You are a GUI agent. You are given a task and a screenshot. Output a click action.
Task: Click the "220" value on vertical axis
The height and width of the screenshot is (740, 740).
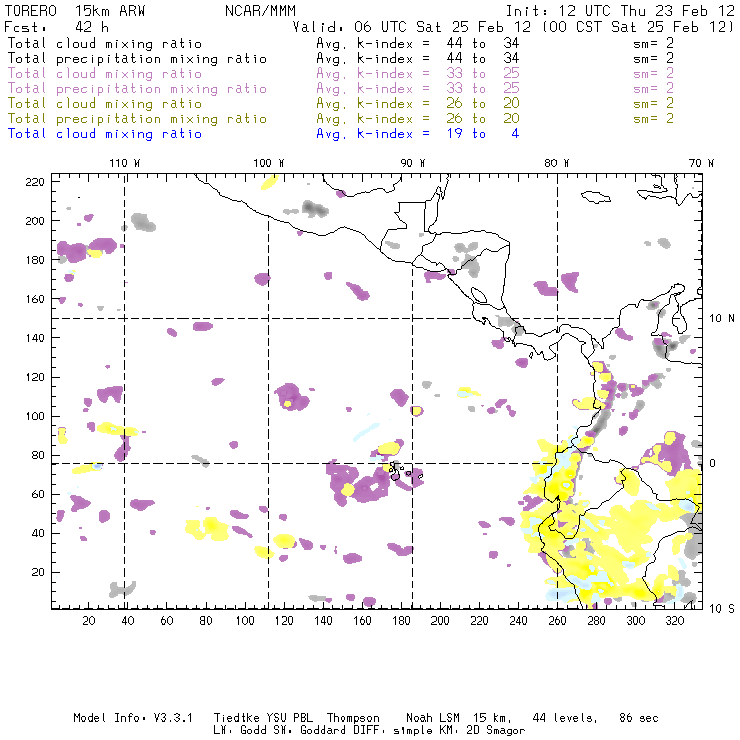click(x=35, y=182)
